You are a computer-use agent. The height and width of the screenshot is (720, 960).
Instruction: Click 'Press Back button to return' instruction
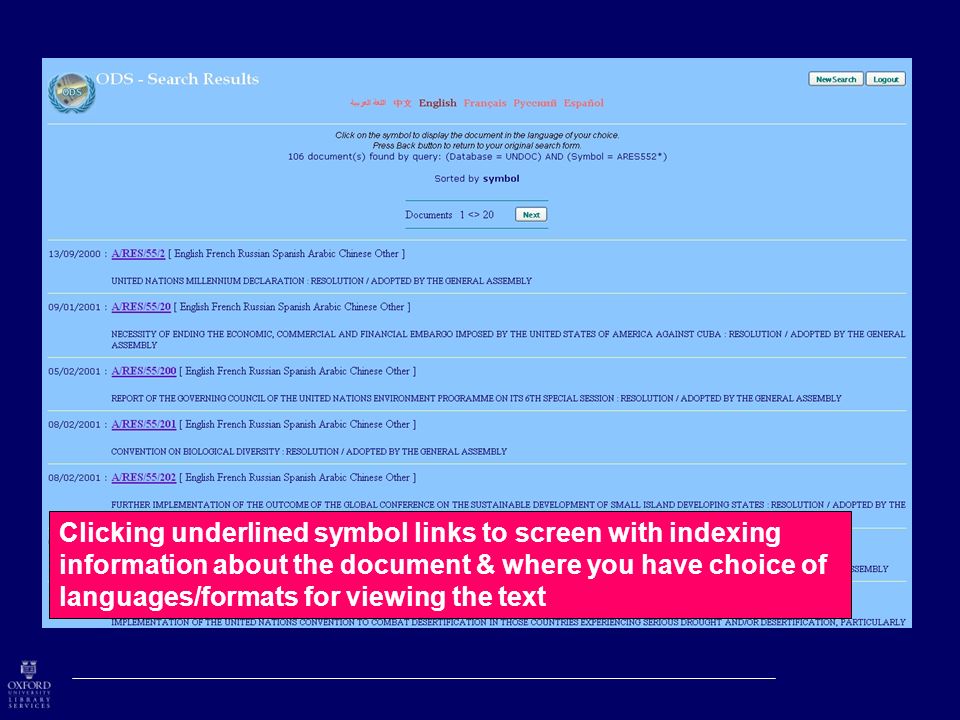(477, 146)
